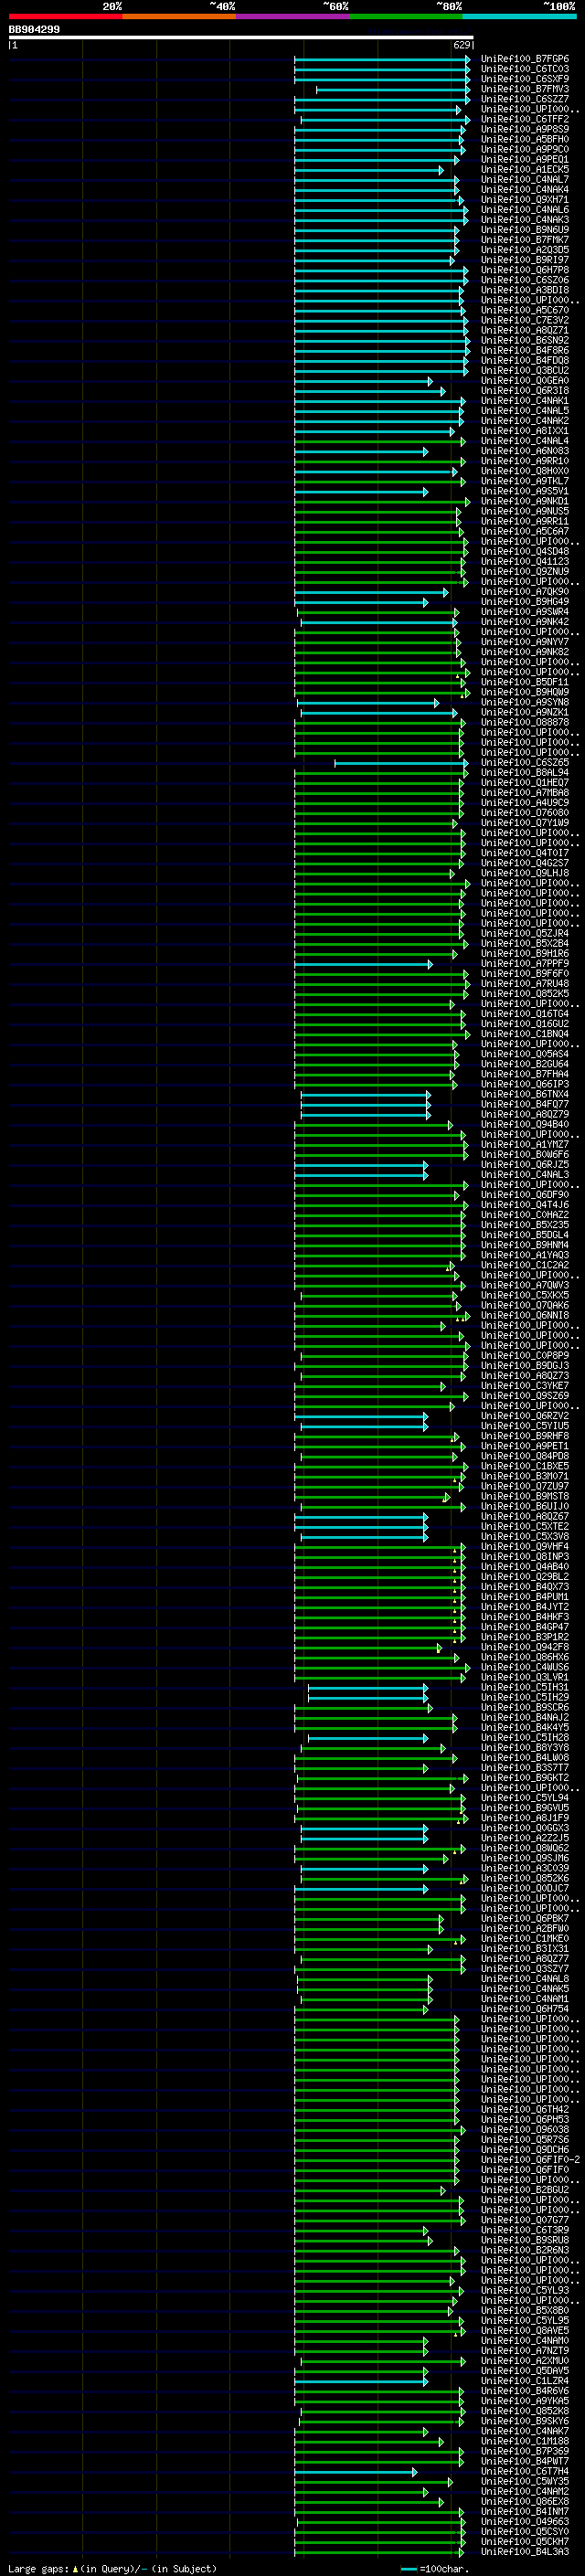Screen dimensions: 585x2576
Task: Select subject UniRef100_B3M071
Action: (525, 1476)
